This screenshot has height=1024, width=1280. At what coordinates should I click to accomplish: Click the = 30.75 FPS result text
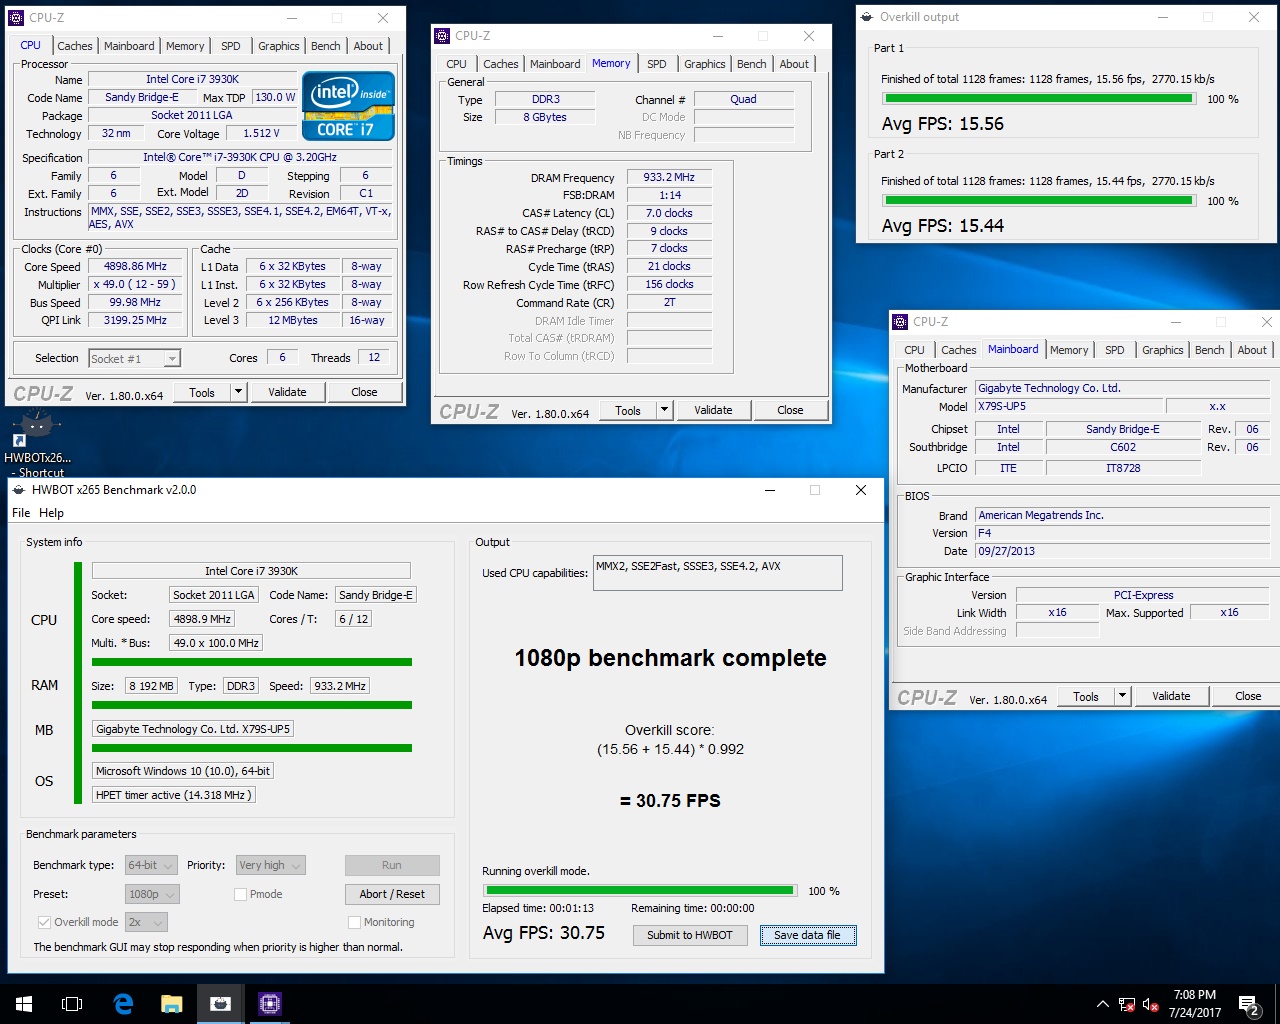(670, 800)
